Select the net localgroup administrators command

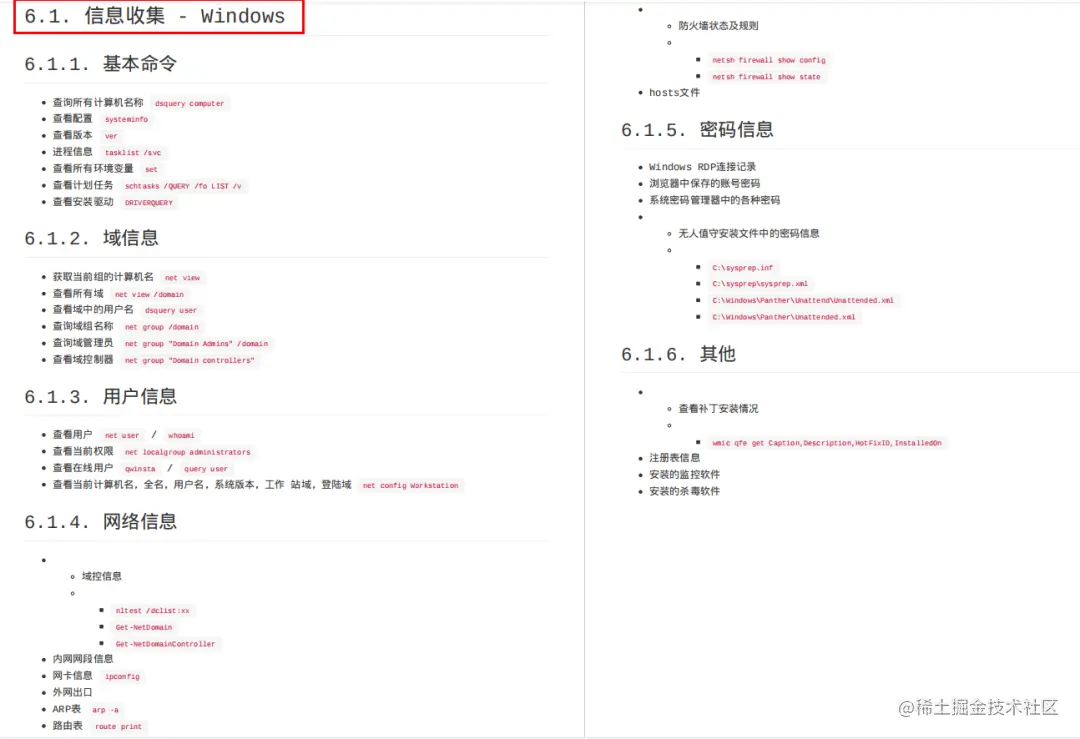(x=188, y=452)
